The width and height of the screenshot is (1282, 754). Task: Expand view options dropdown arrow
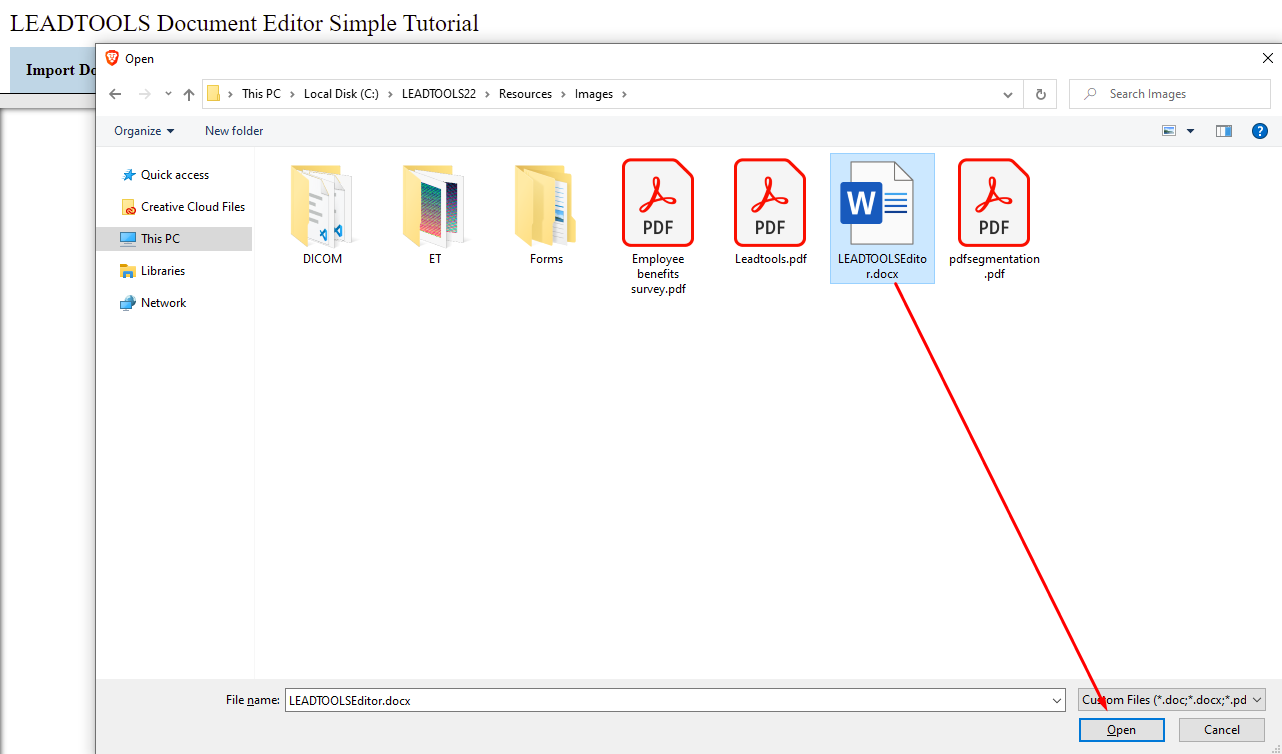1190,131
